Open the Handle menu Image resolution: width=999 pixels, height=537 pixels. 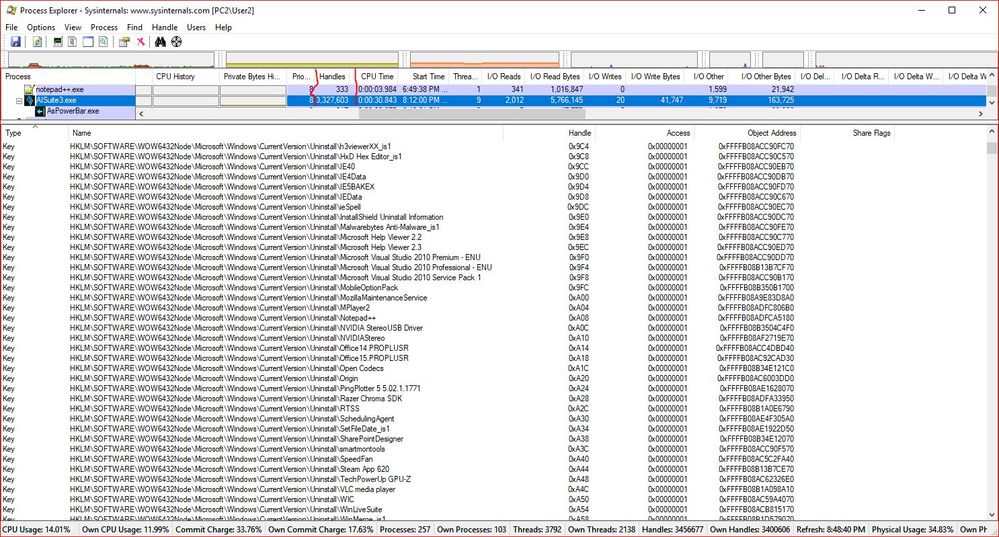click(x=164, y=27)
